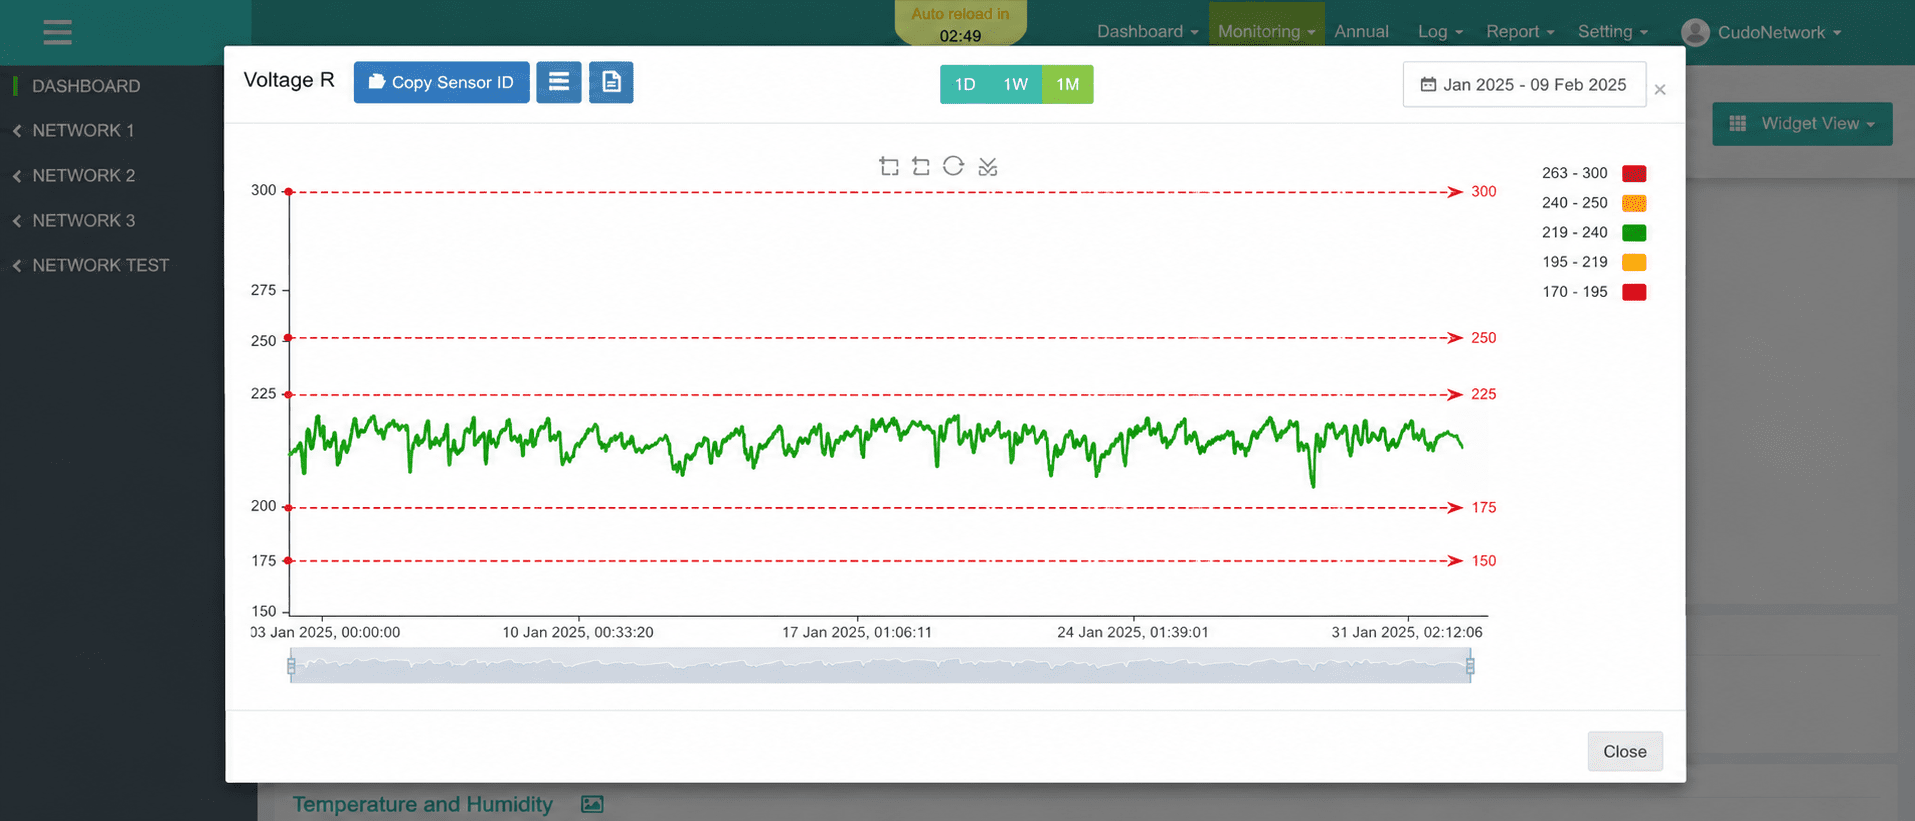Close the Voltage R dialog with the X
Screen dimensions: 1915x821
(1660, 90)
